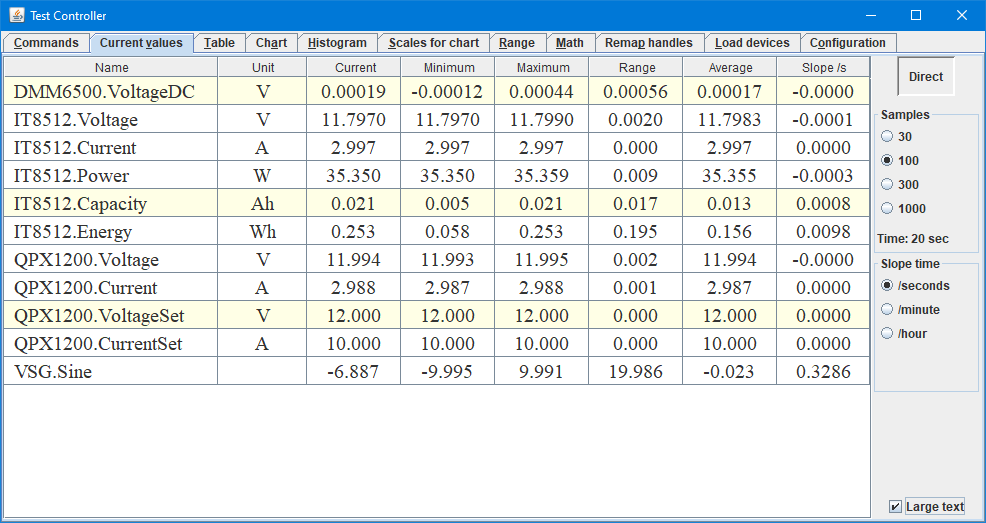Click the Ah unit cell
This screenshot has width=986, height=523.
262,204
